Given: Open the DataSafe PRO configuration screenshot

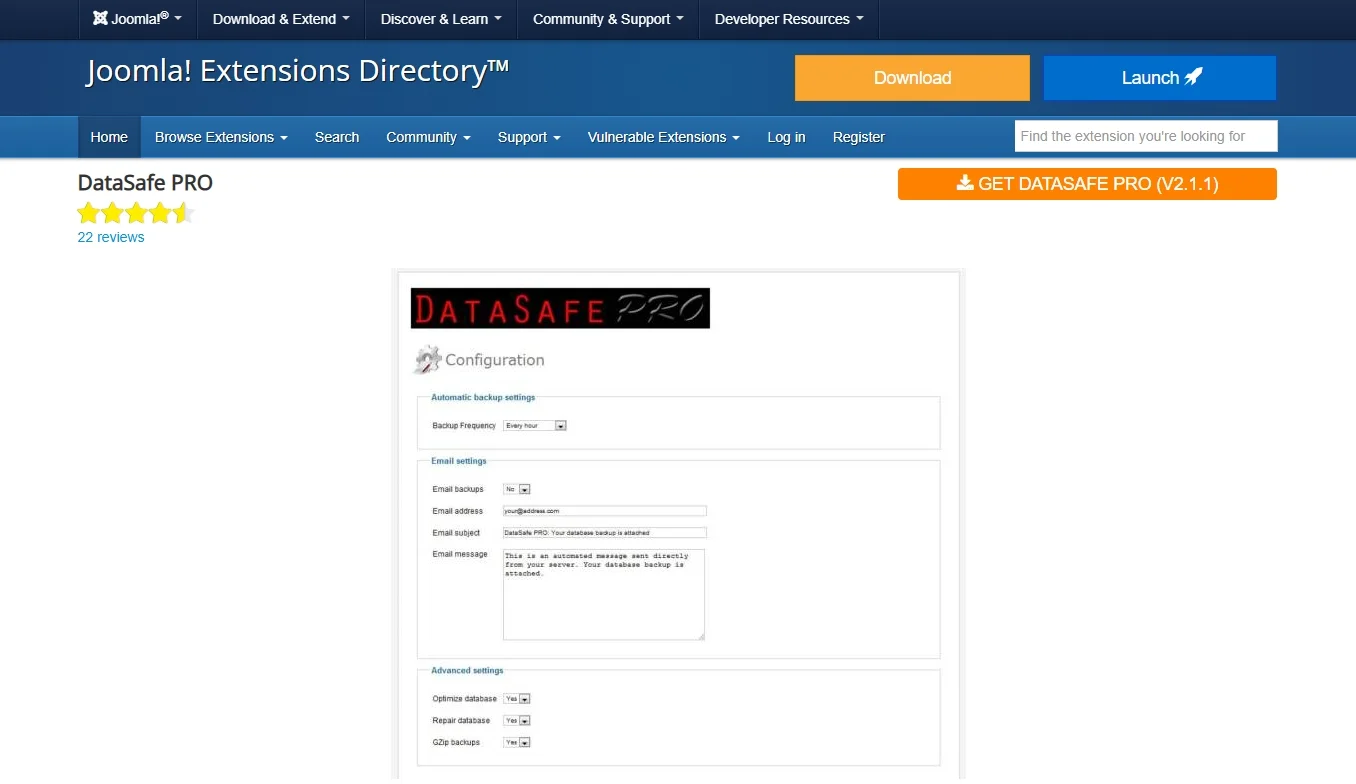Looking at the screenshot, I should tap(678, 525).
